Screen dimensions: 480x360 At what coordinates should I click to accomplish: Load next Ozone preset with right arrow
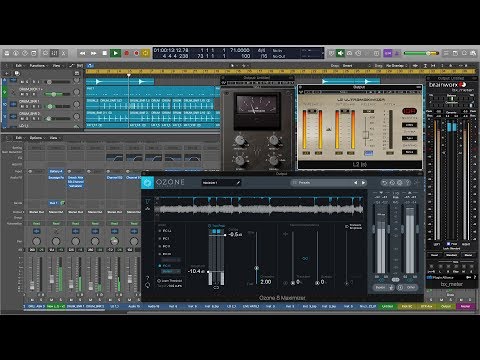[x=363, y=183]
